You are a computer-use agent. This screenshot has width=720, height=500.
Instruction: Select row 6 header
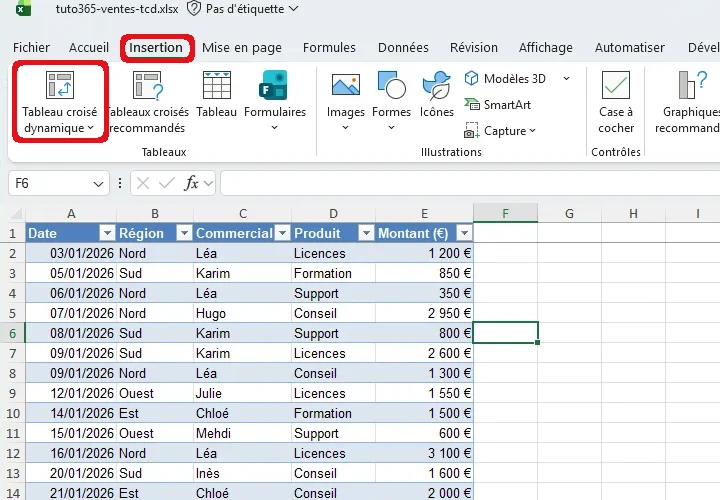[x=12, y=333]
